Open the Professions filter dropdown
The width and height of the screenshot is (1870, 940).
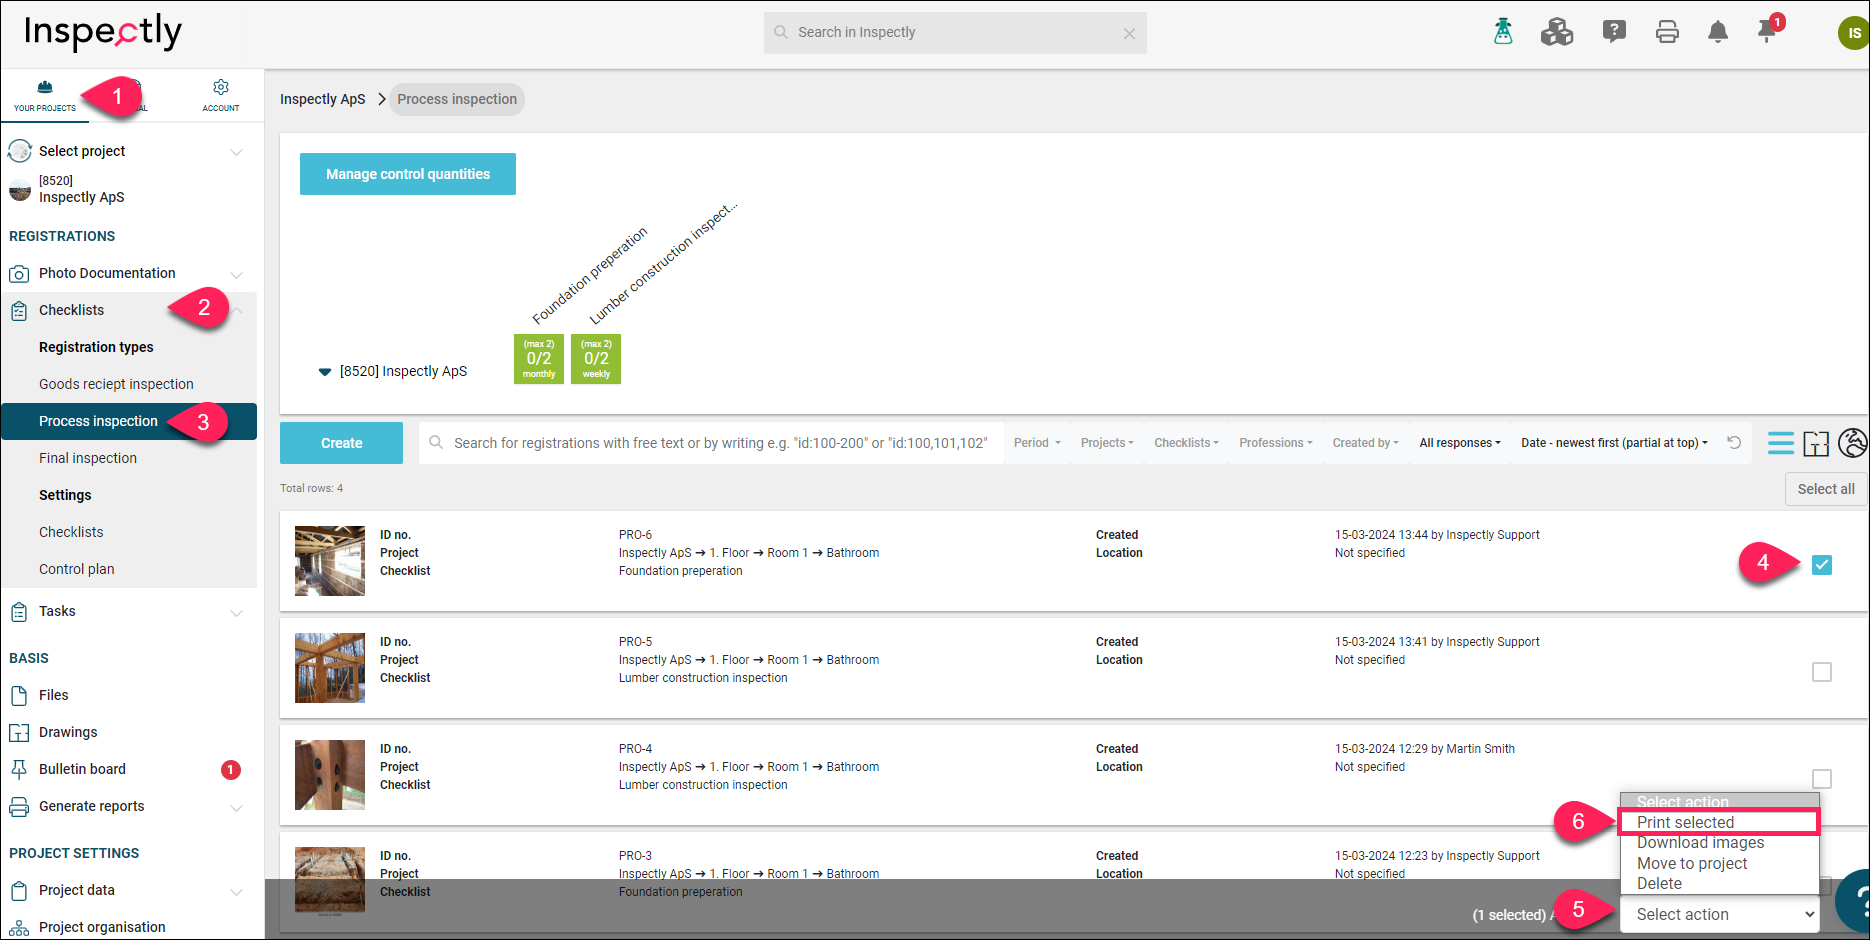pos(1276,443)
